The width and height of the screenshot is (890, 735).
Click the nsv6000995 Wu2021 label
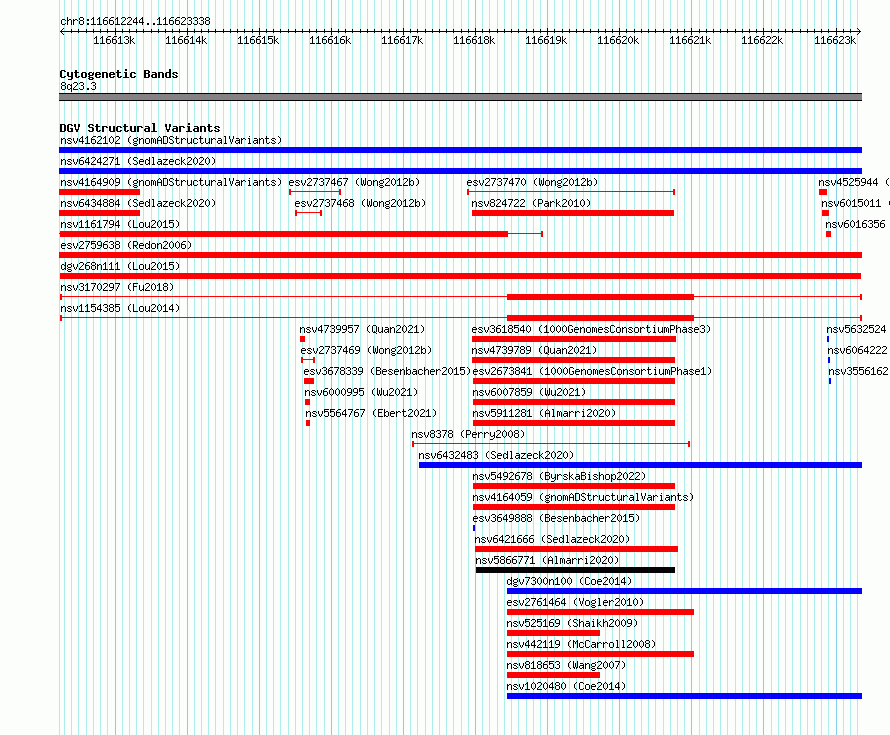point(361,392)
